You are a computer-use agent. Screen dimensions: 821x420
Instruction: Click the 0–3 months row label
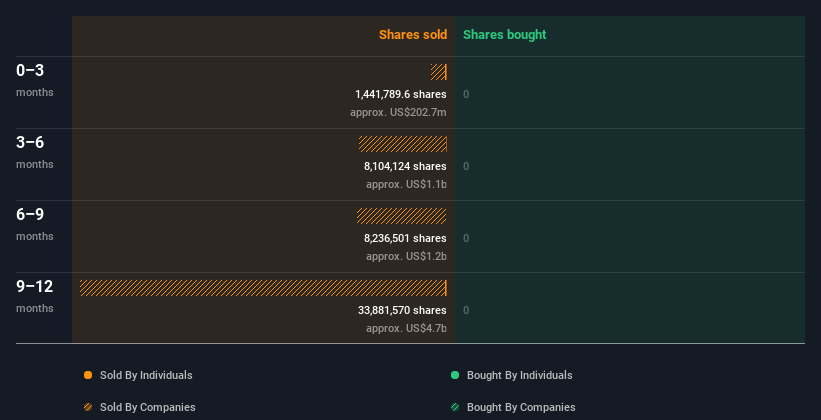tap(35, 80)
